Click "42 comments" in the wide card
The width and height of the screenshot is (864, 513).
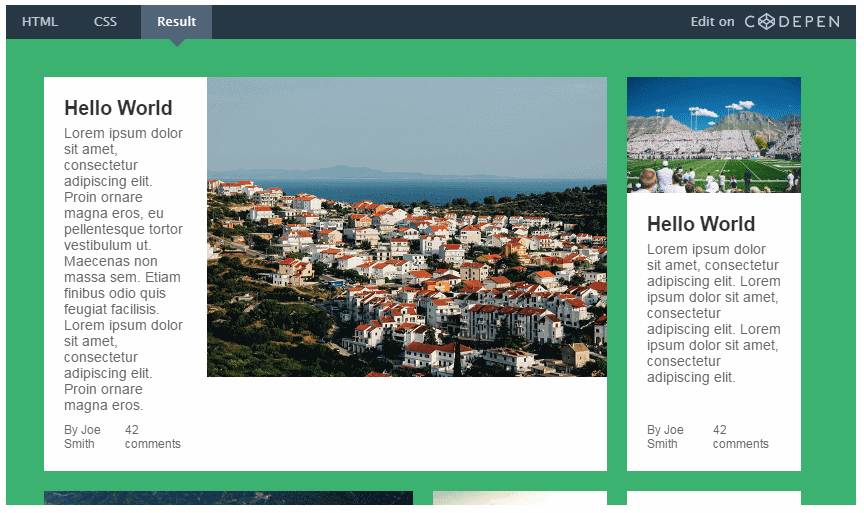pyautogui.click(x=153, y=437)
